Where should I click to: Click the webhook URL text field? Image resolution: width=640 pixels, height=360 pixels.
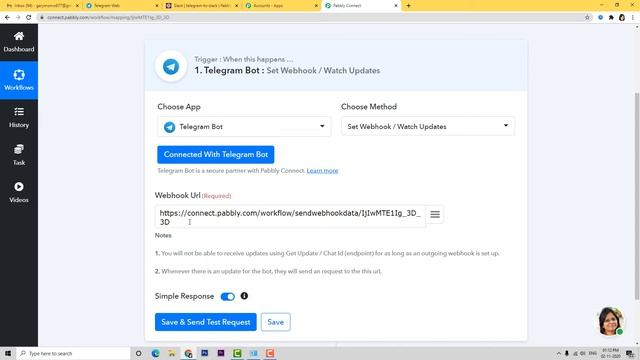tap(290, 217)
